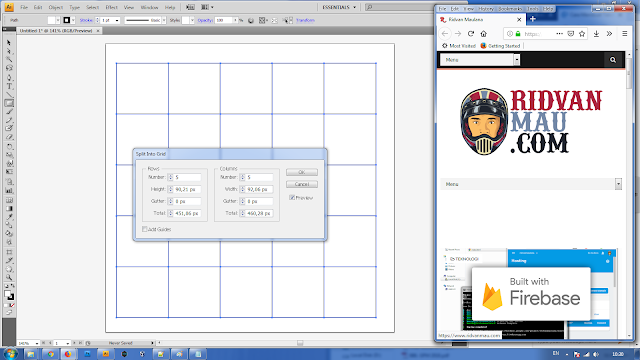This screenshot has height=360, width=640.
Task: Open the Firefox hamburger menu
Action: click(624, 34)
